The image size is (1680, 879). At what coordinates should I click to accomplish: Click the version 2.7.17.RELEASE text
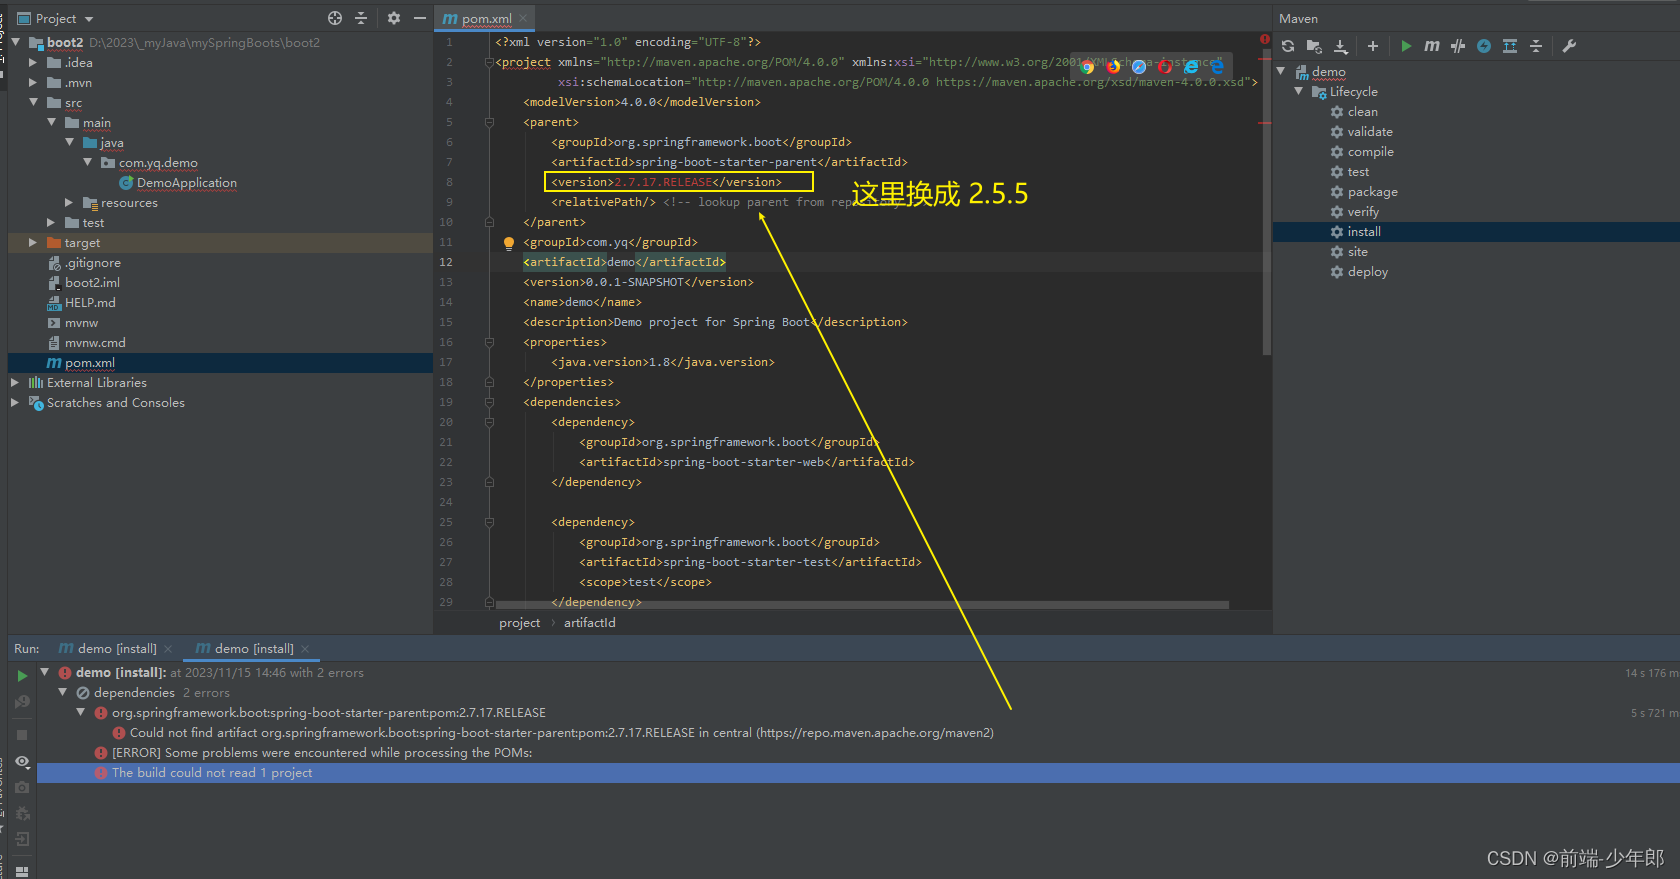click(x=663, y=182)
